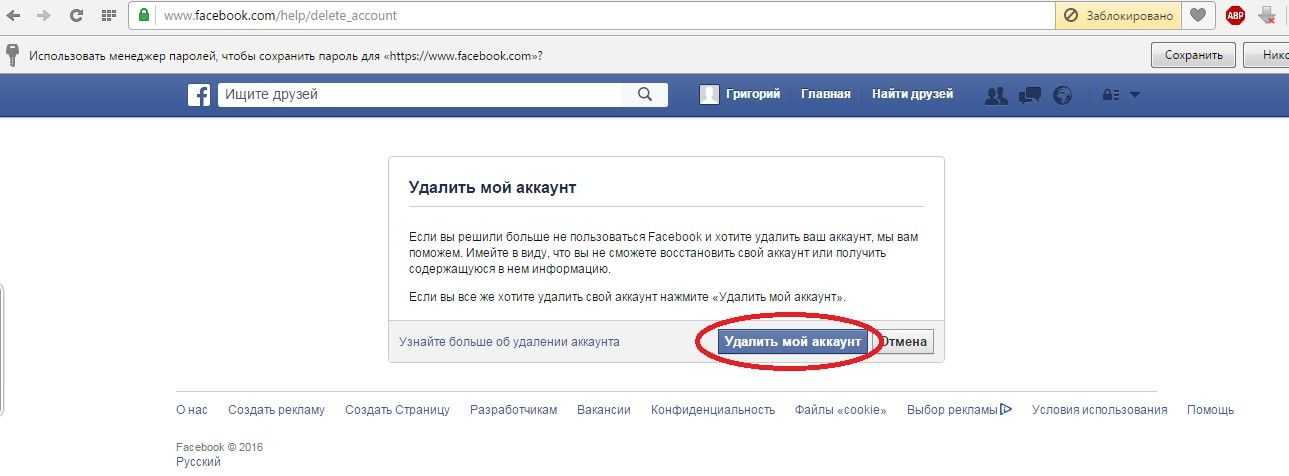Viewport: 1289px width, 476px height.
Task: Open Создать рекламу footer link
Action: pos(276,410)
